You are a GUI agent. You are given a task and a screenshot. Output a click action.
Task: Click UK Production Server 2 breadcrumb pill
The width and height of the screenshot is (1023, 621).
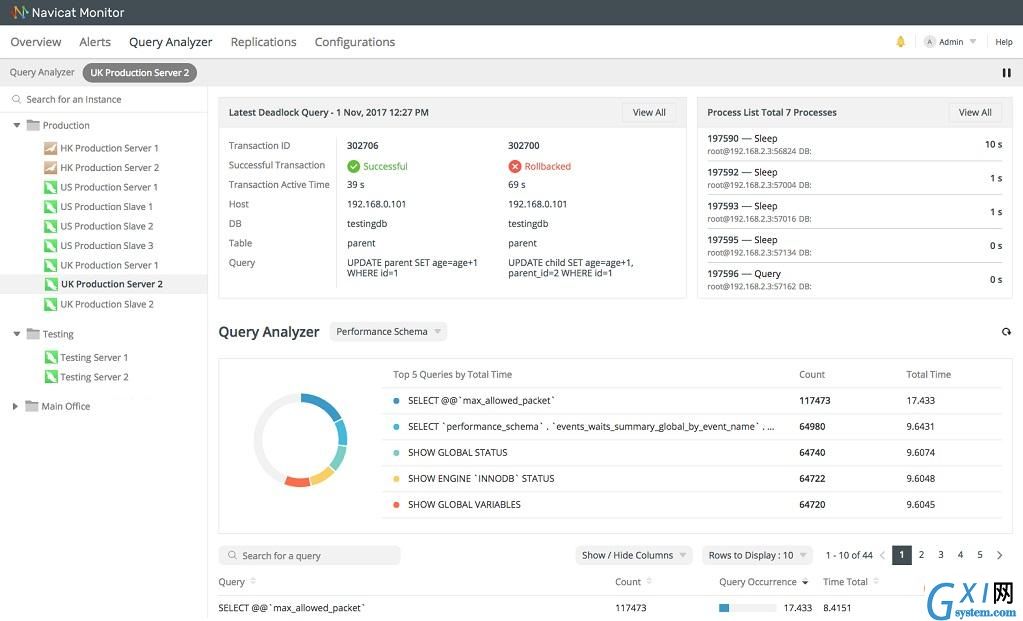click(x=140, y=72)
